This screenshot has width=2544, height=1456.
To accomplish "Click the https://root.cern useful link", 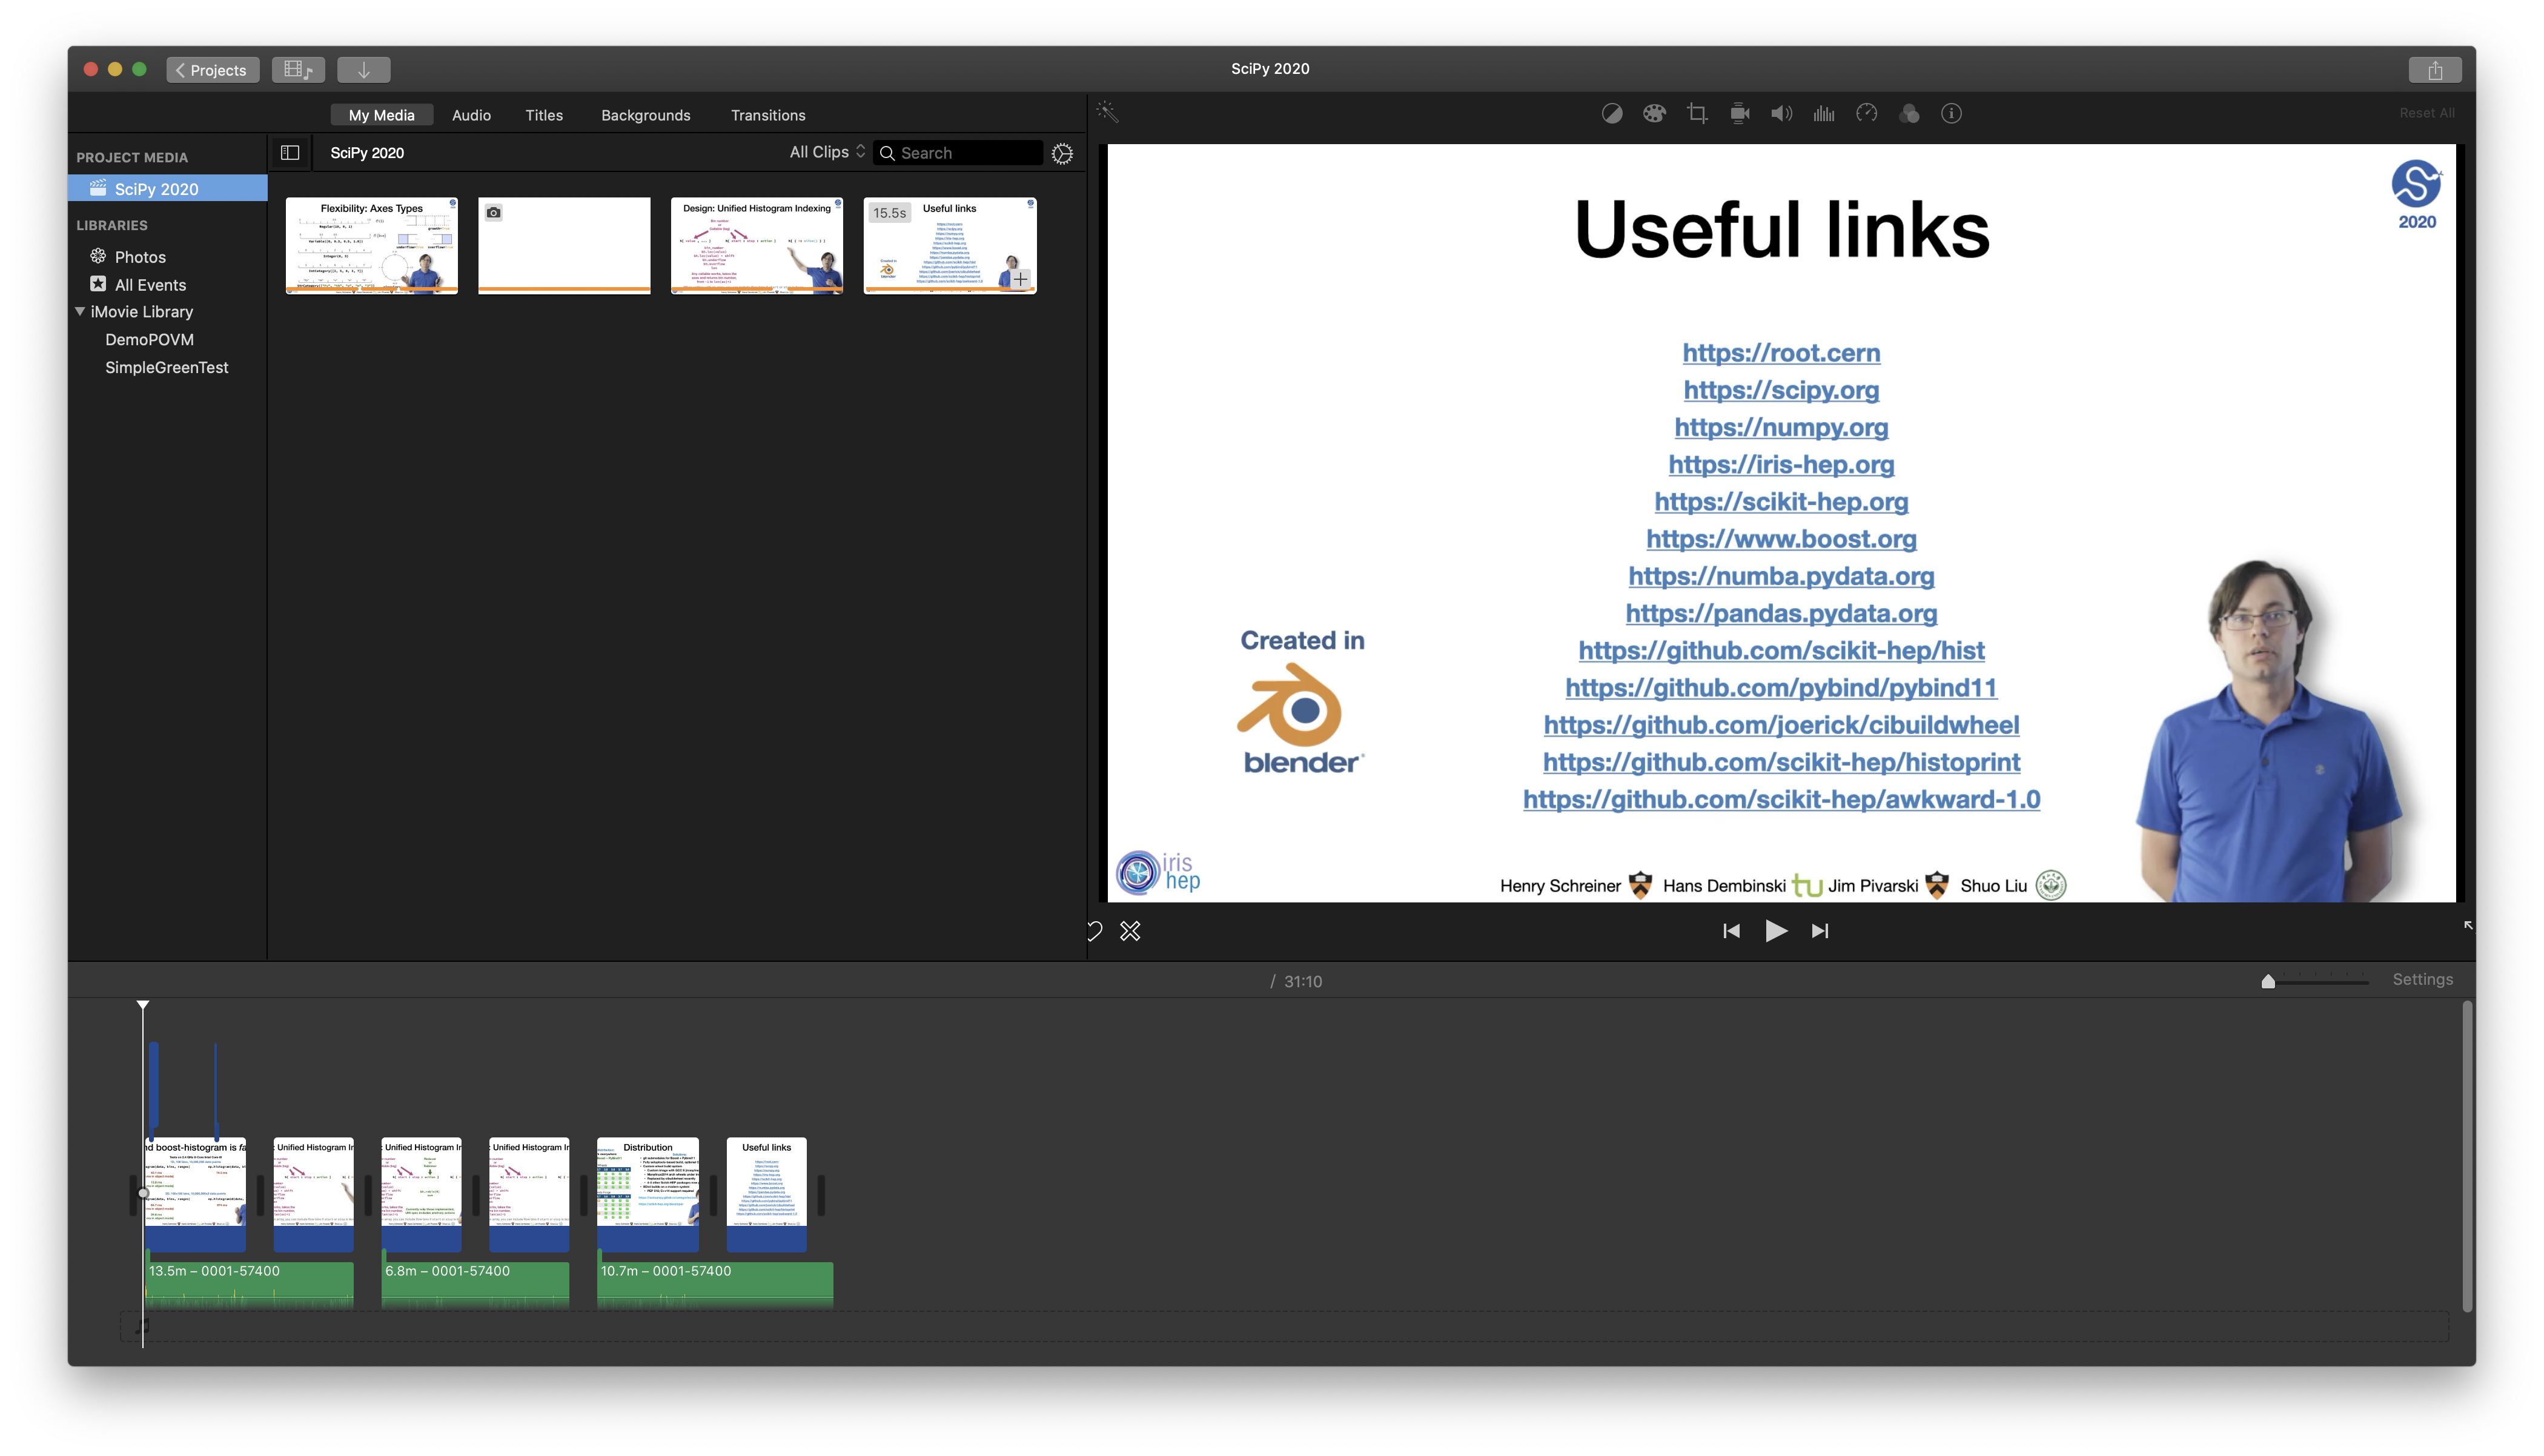I will 1780,351.
